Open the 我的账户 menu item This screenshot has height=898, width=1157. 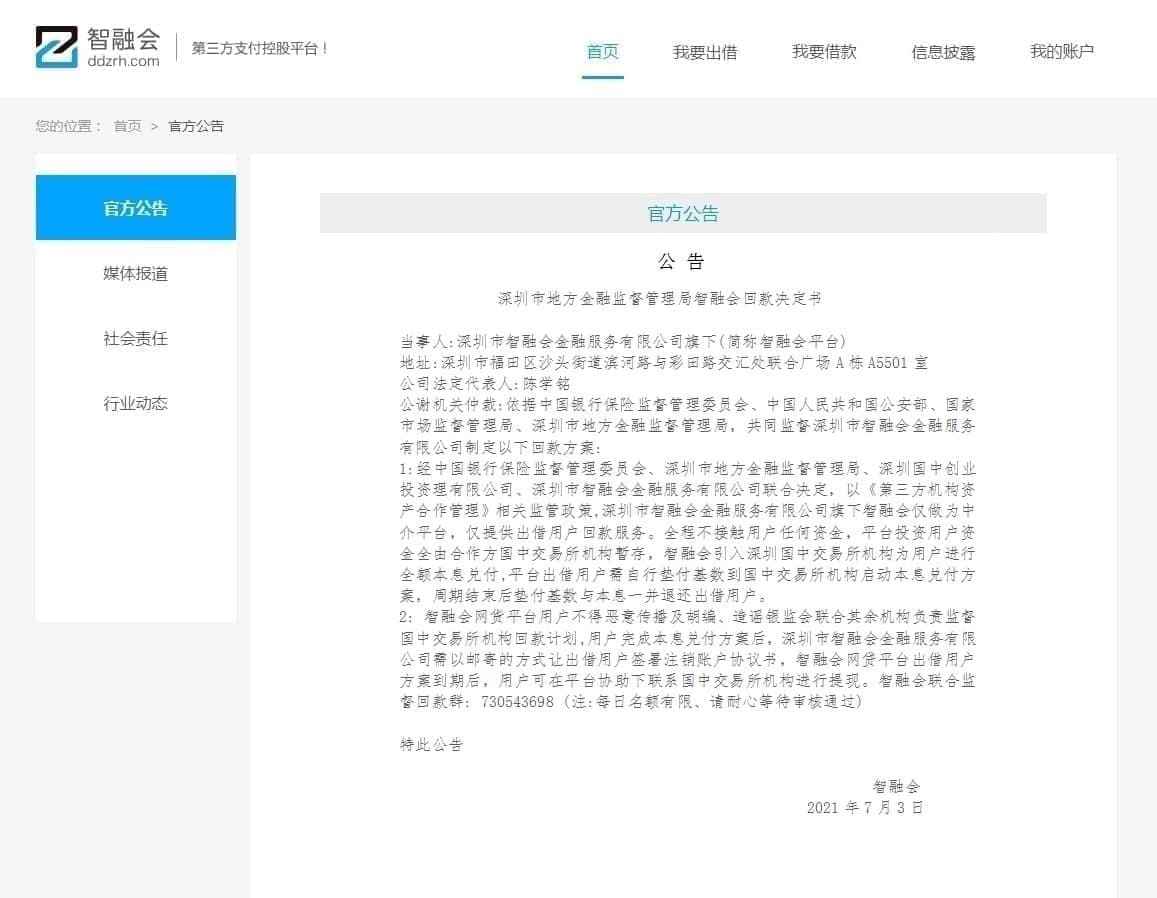(x=1062, y=52)
